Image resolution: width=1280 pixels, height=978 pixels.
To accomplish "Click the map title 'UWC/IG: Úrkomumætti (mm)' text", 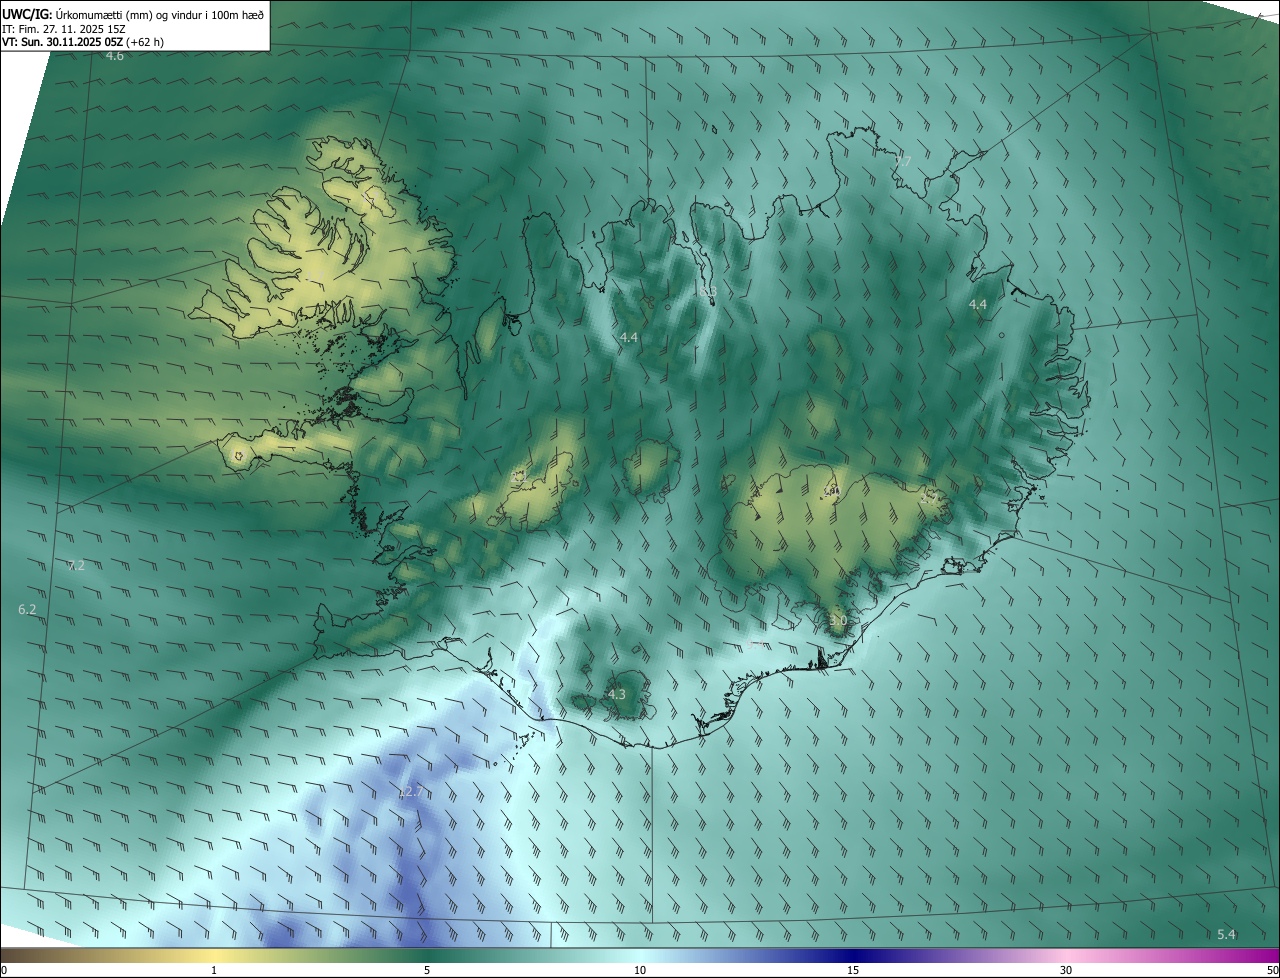I will point(133,14).
